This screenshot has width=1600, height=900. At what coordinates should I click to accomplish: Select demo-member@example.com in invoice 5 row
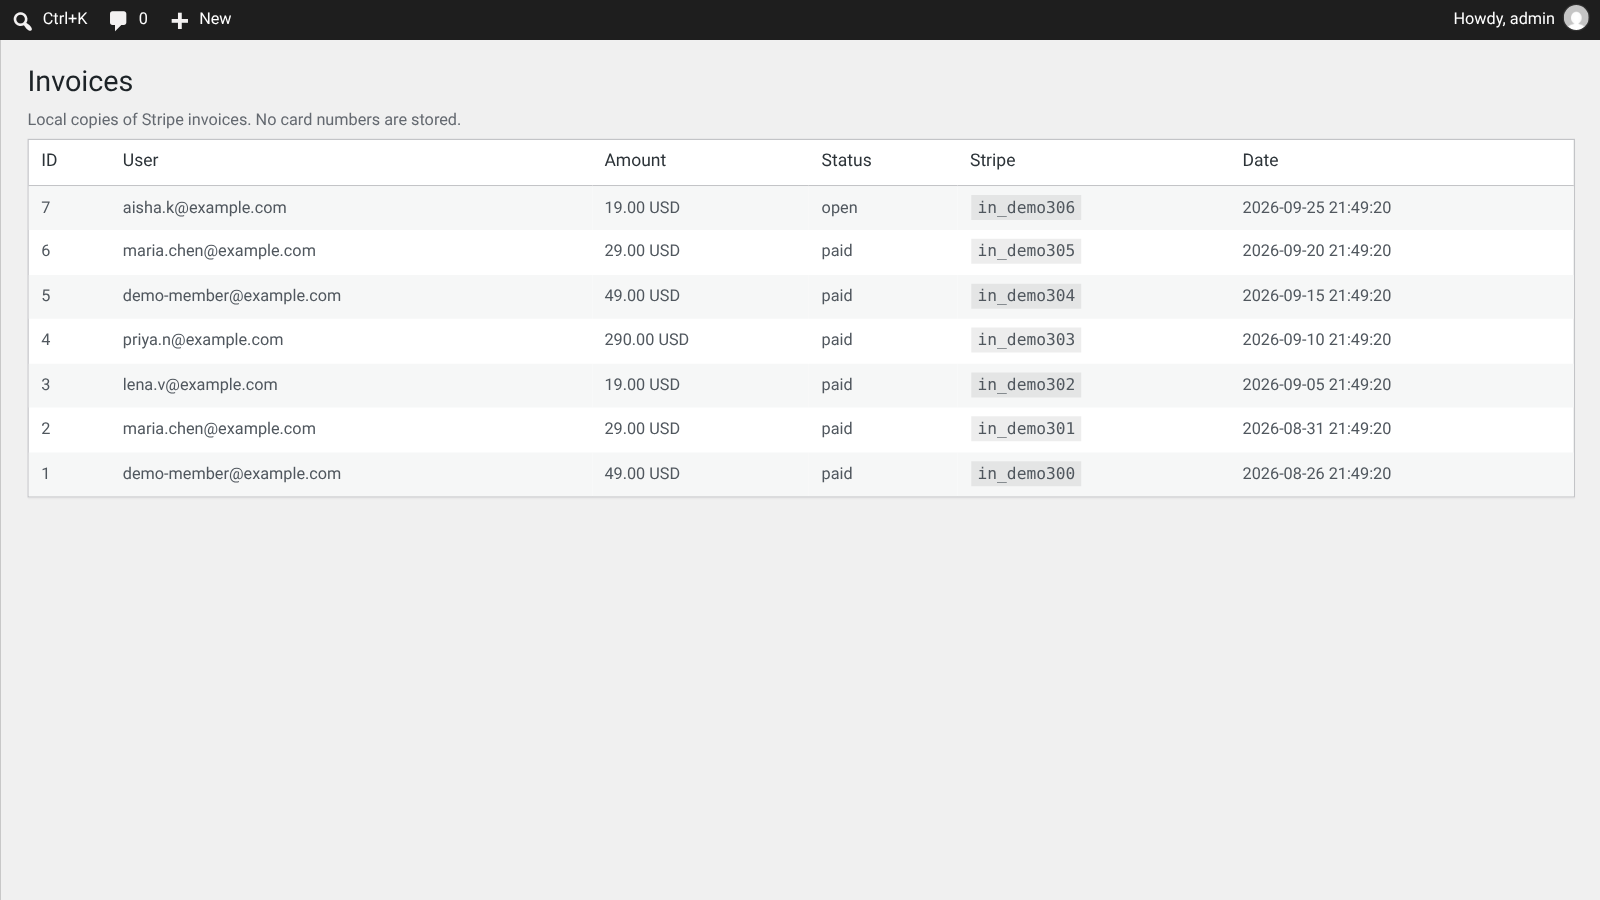point(232,296)
